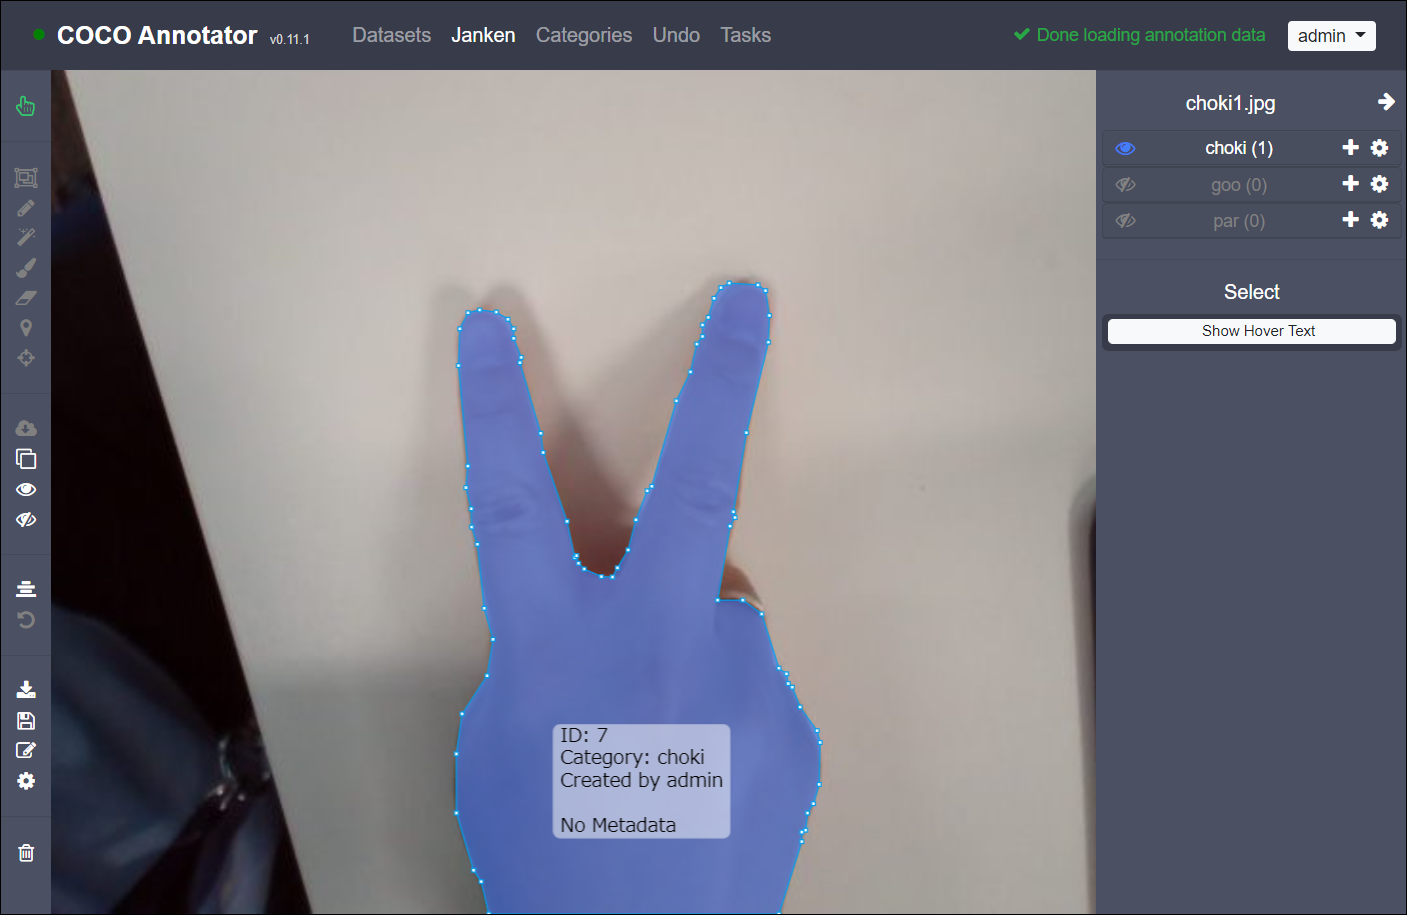Open settings gear for goo category

click(1379, 184)
